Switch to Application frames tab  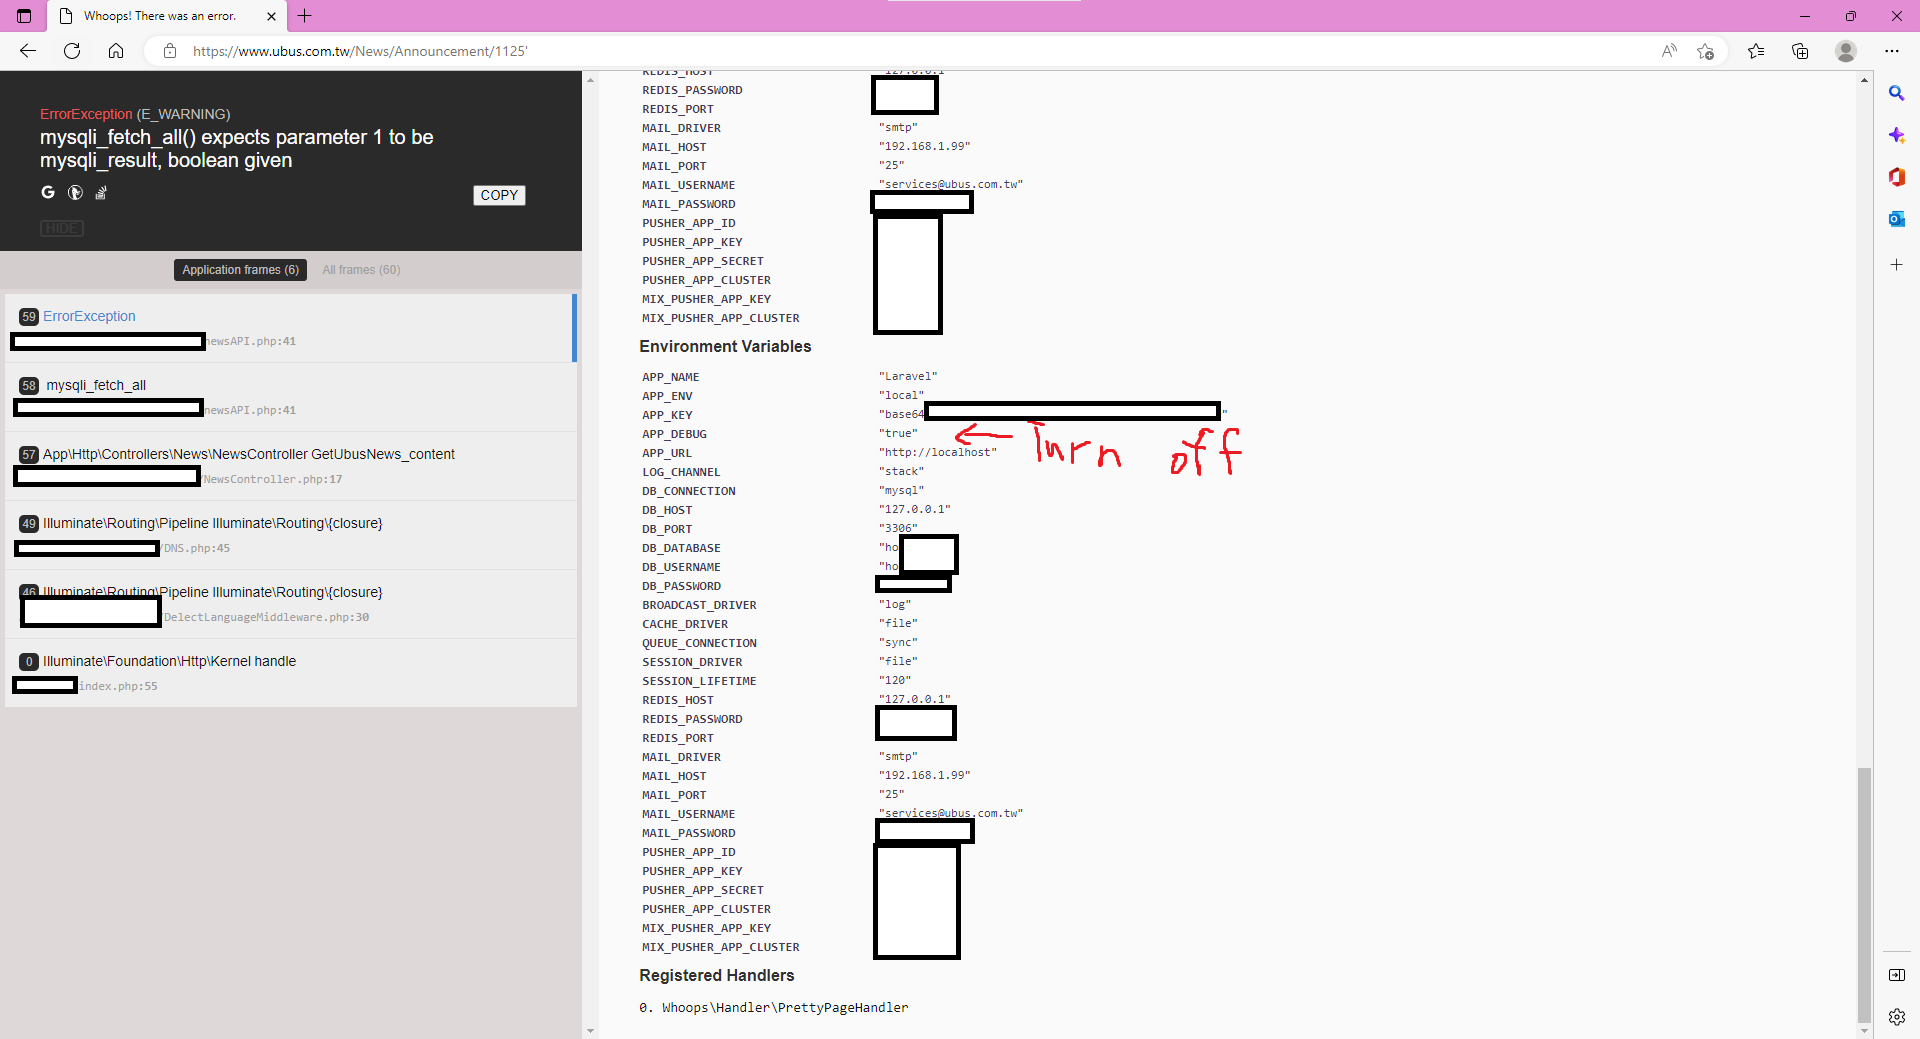coord(240,270)
